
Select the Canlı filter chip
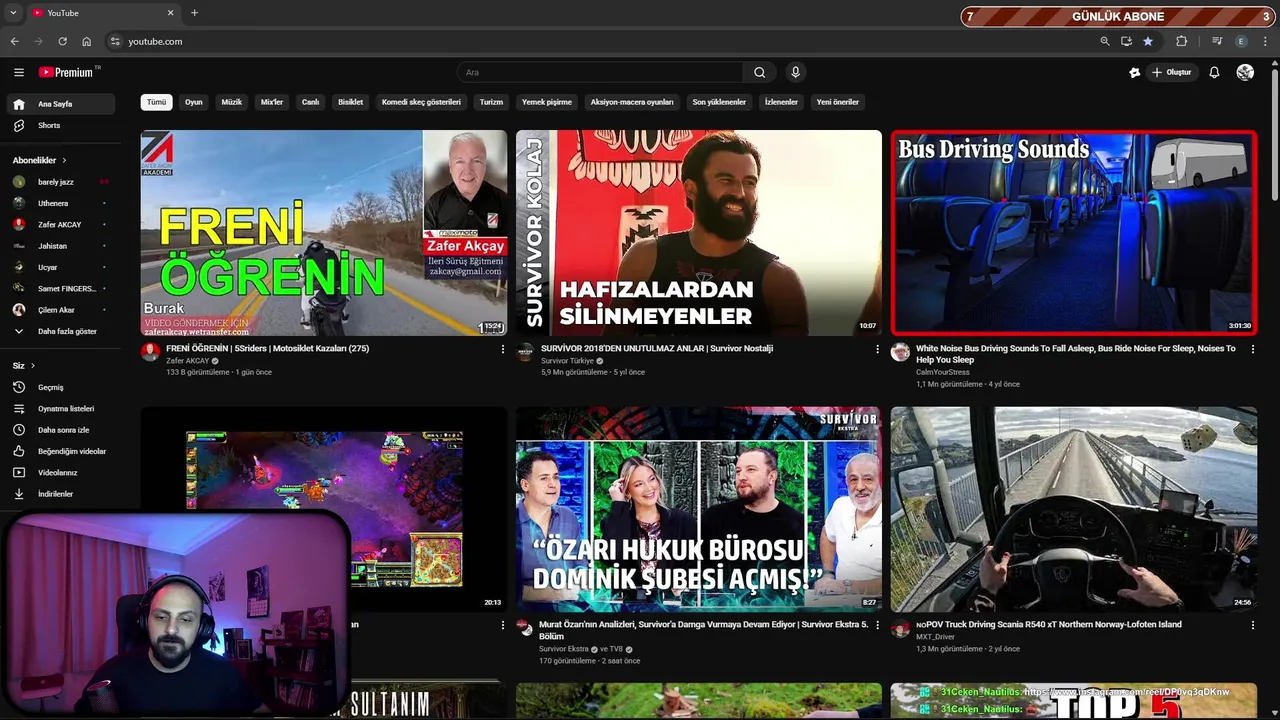point(310,102)
